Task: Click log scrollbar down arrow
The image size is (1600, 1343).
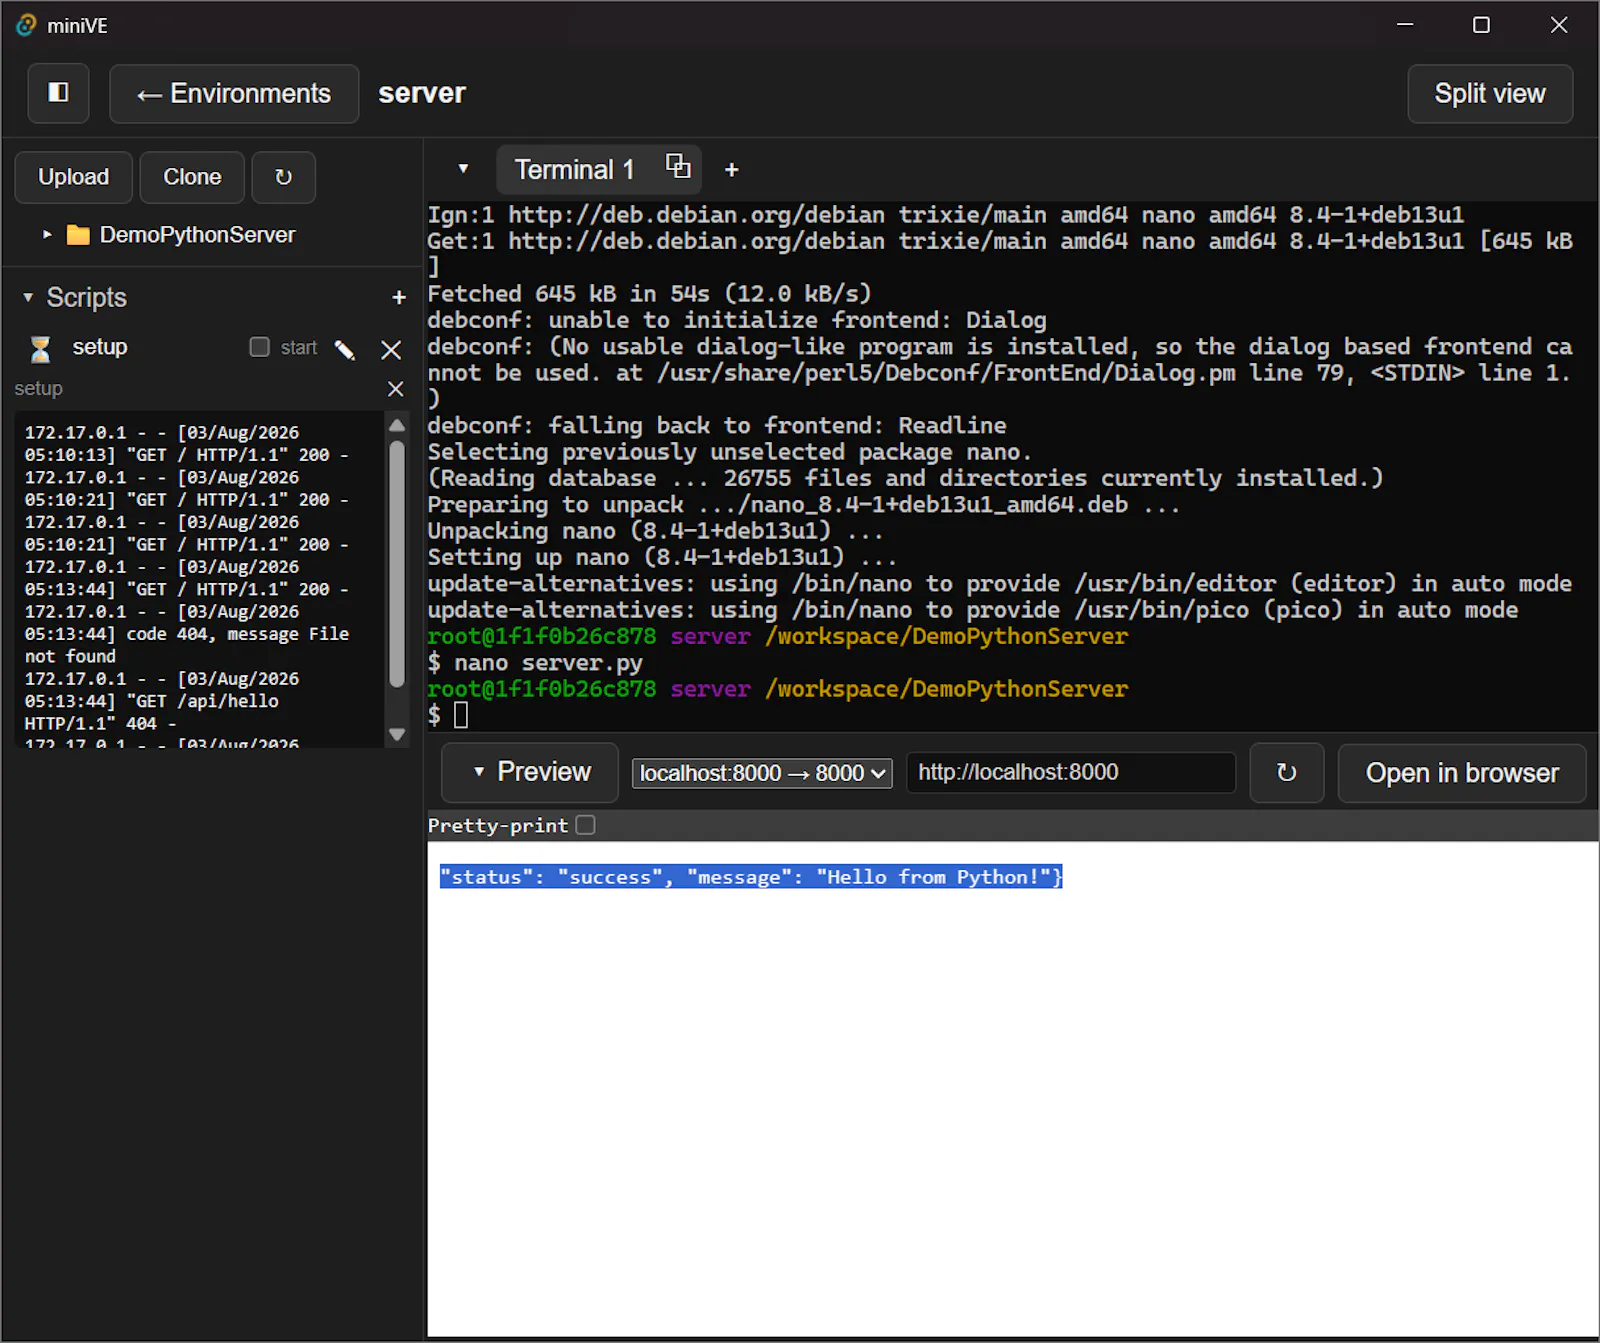Action: [x=397, y=735]
